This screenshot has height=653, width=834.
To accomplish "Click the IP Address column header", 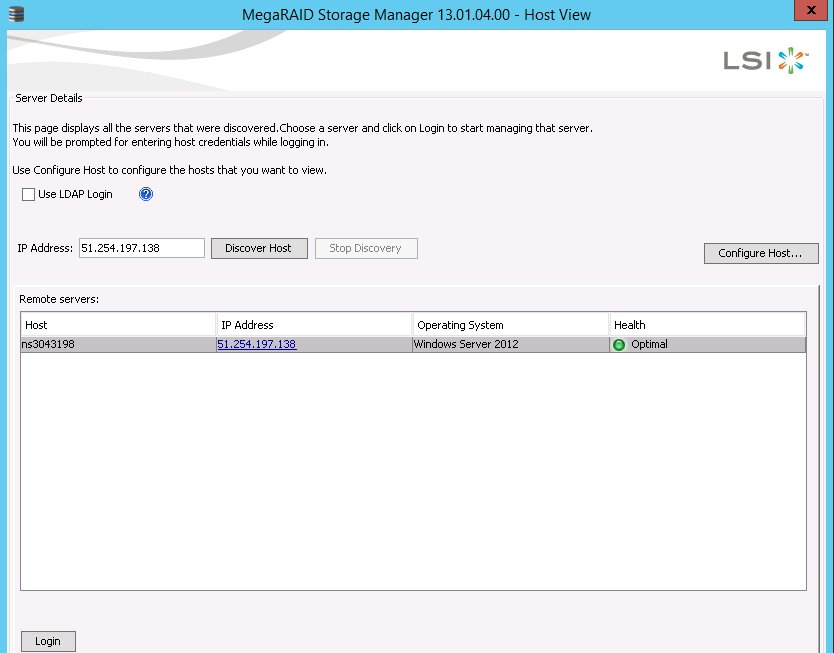I will (x=314, y=325).
